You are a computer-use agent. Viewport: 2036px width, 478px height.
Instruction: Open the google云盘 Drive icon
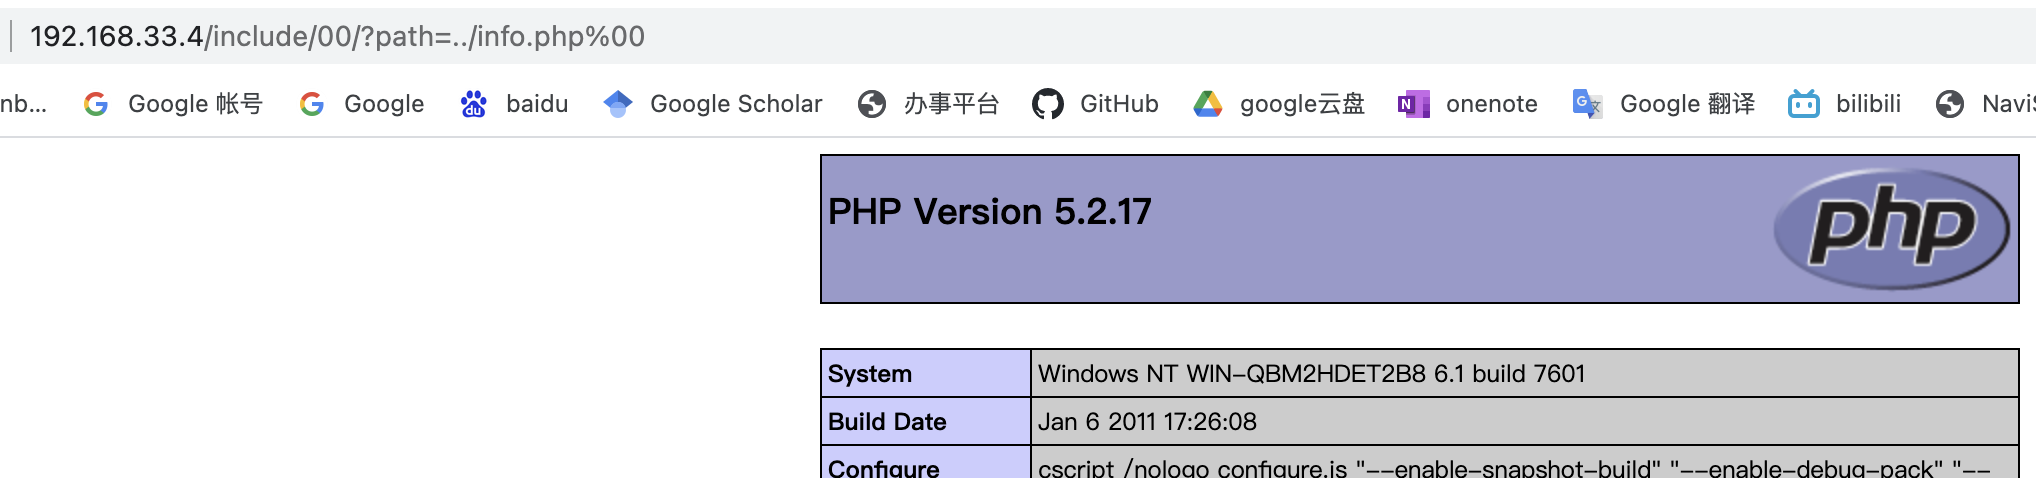[1208, 104]
